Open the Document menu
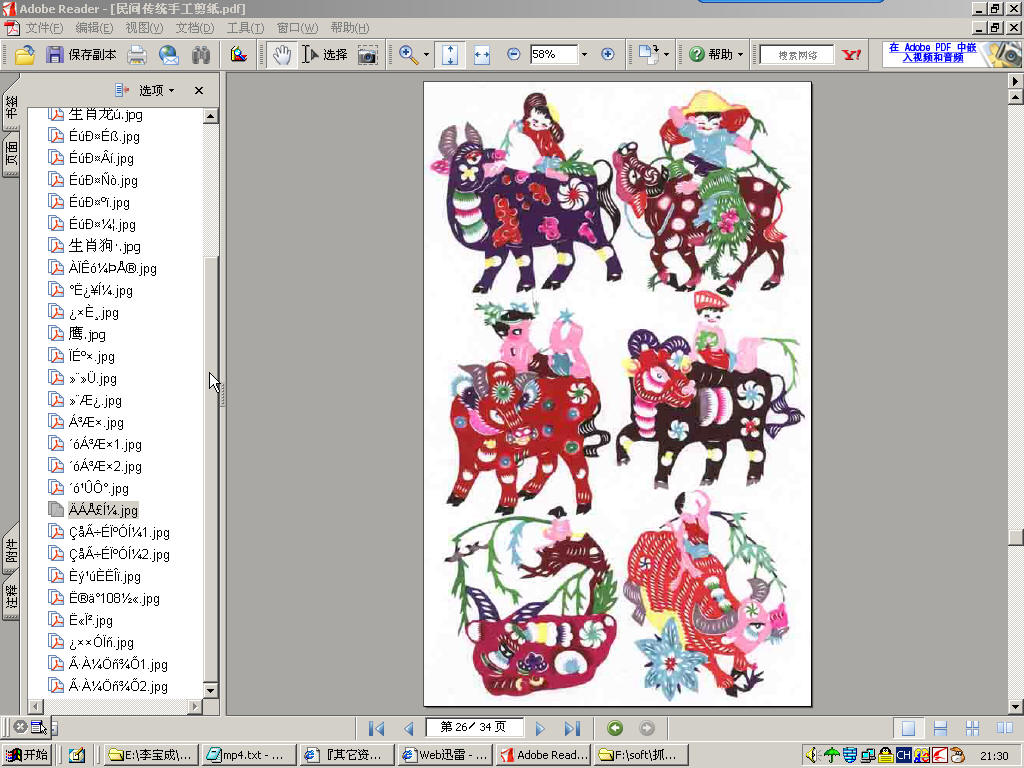Screen dimensions: 1024x768 195,27
